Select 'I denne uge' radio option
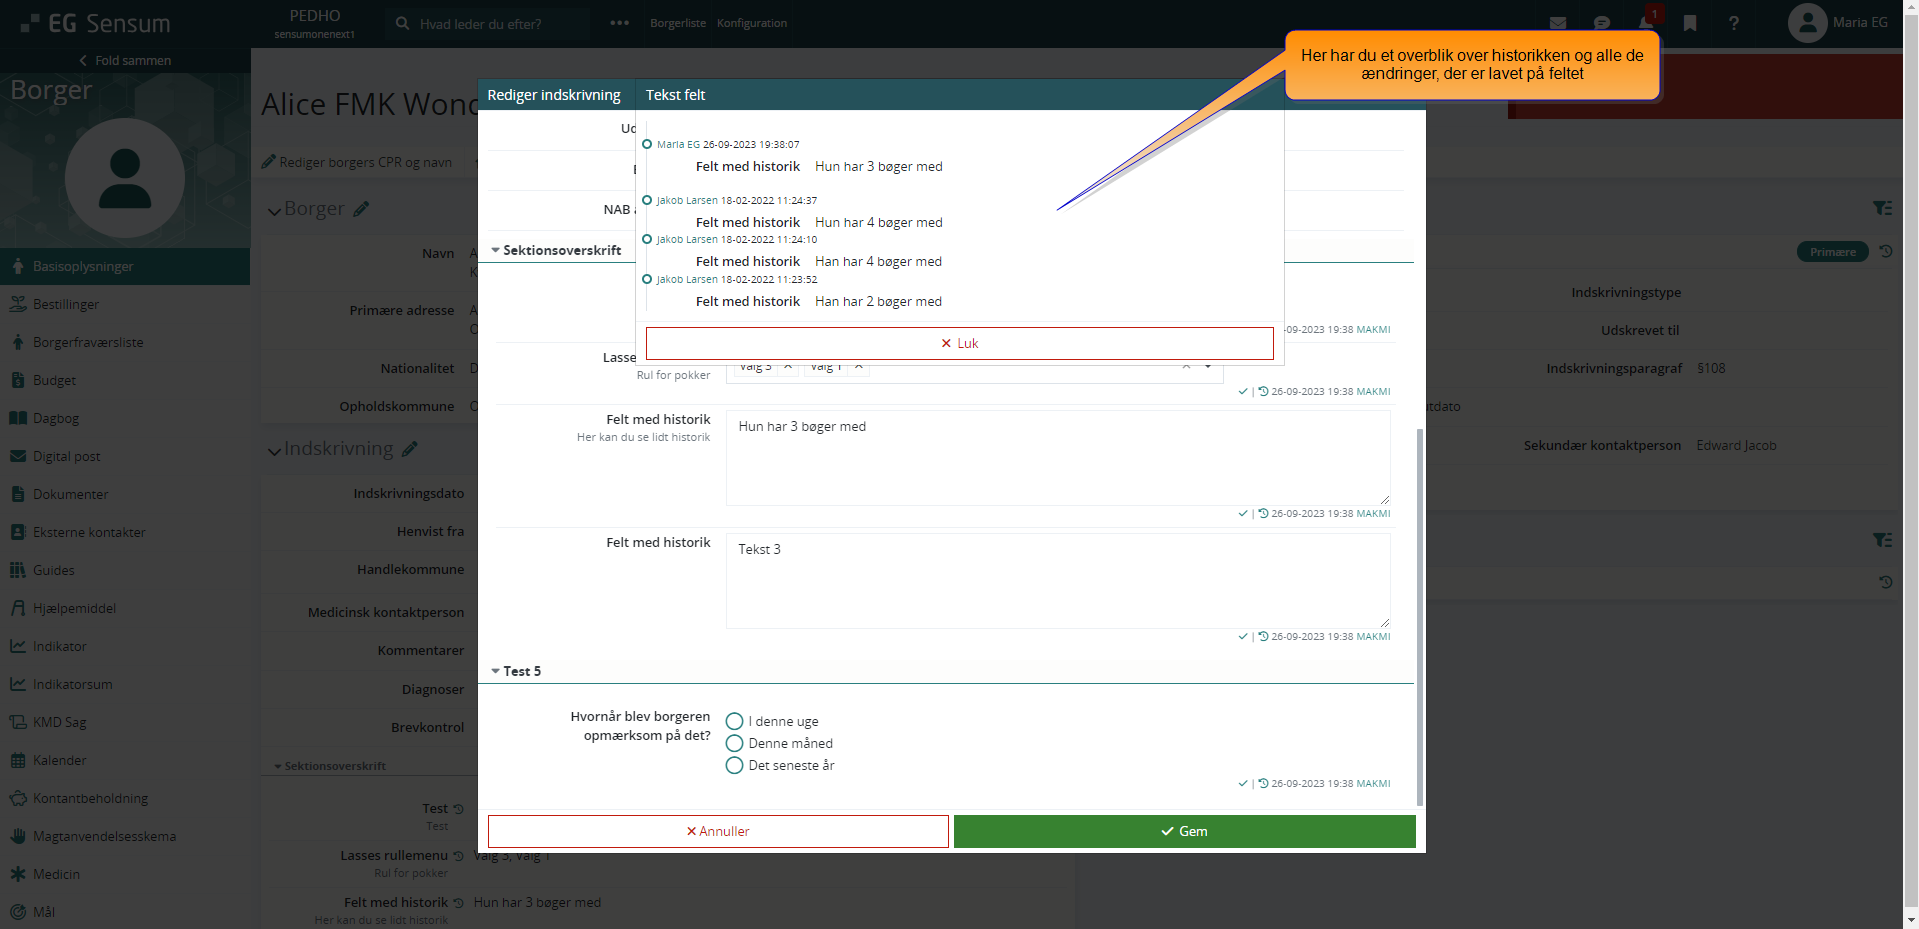1919x929 pixels. tap(734, 721)
